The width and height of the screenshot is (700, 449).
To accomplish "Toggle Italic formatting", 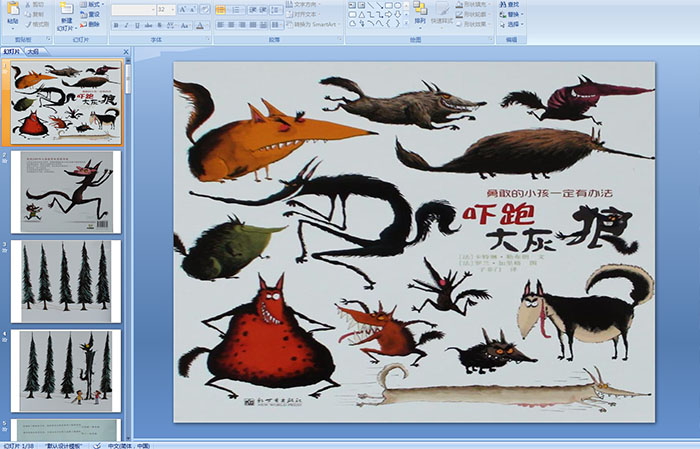I will (126, 25).
